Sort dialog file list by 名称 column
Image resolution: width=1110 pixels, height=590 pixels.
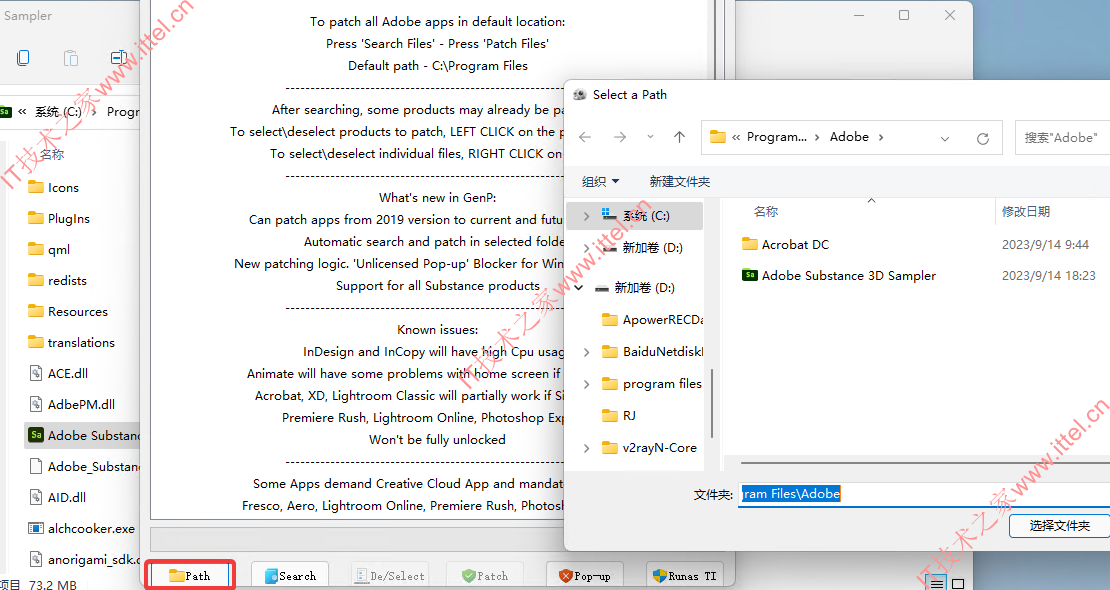(766, 211)
